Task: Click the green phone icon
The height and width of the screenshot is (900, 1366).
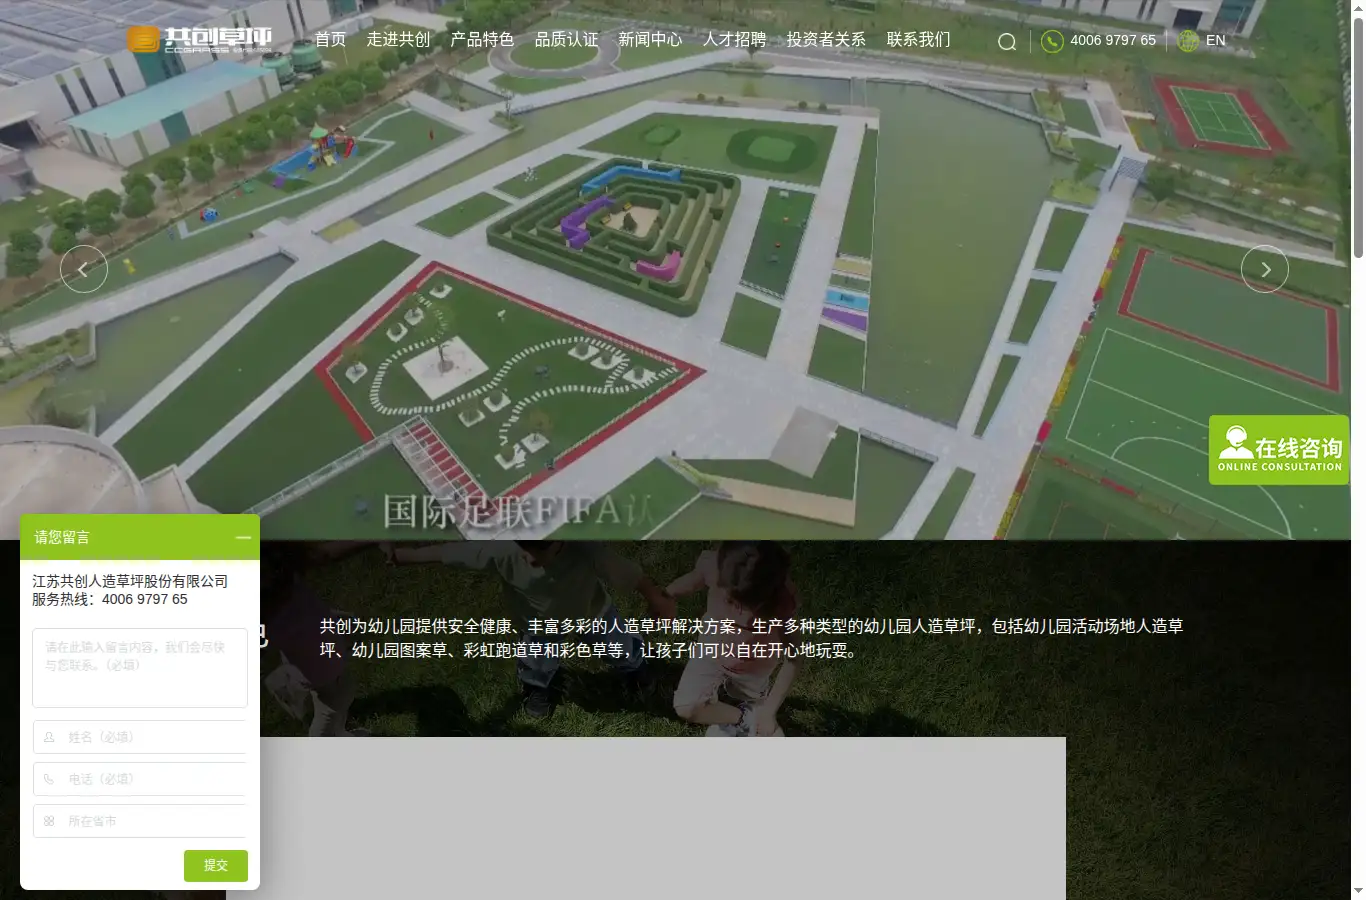Action: [1052, 41]
